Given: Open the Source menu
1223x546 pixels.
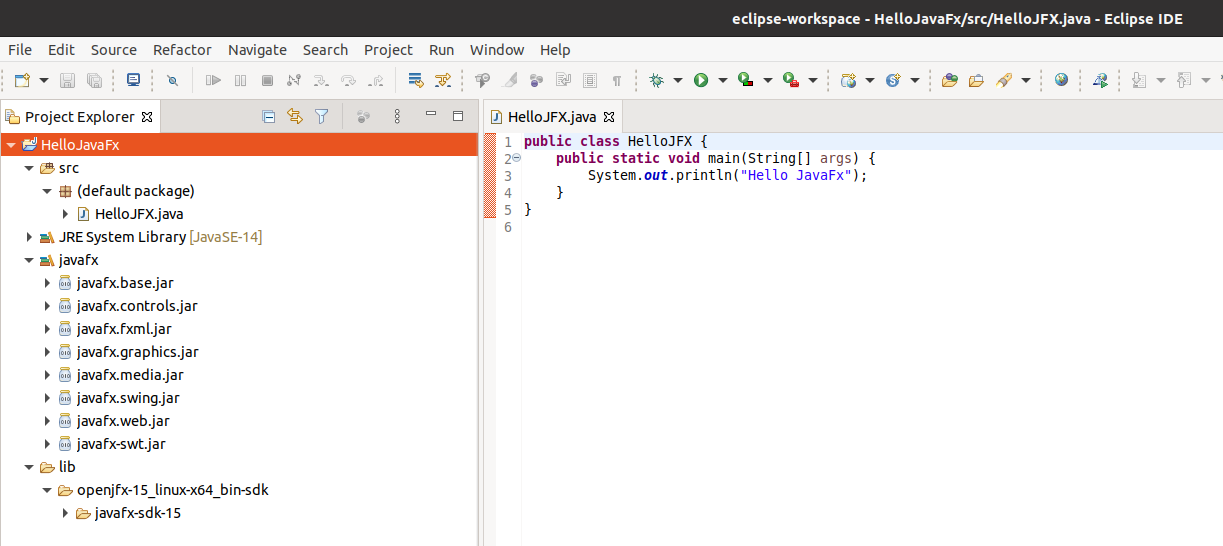Looking at the screenshot, I should click(x=114, y=50).
